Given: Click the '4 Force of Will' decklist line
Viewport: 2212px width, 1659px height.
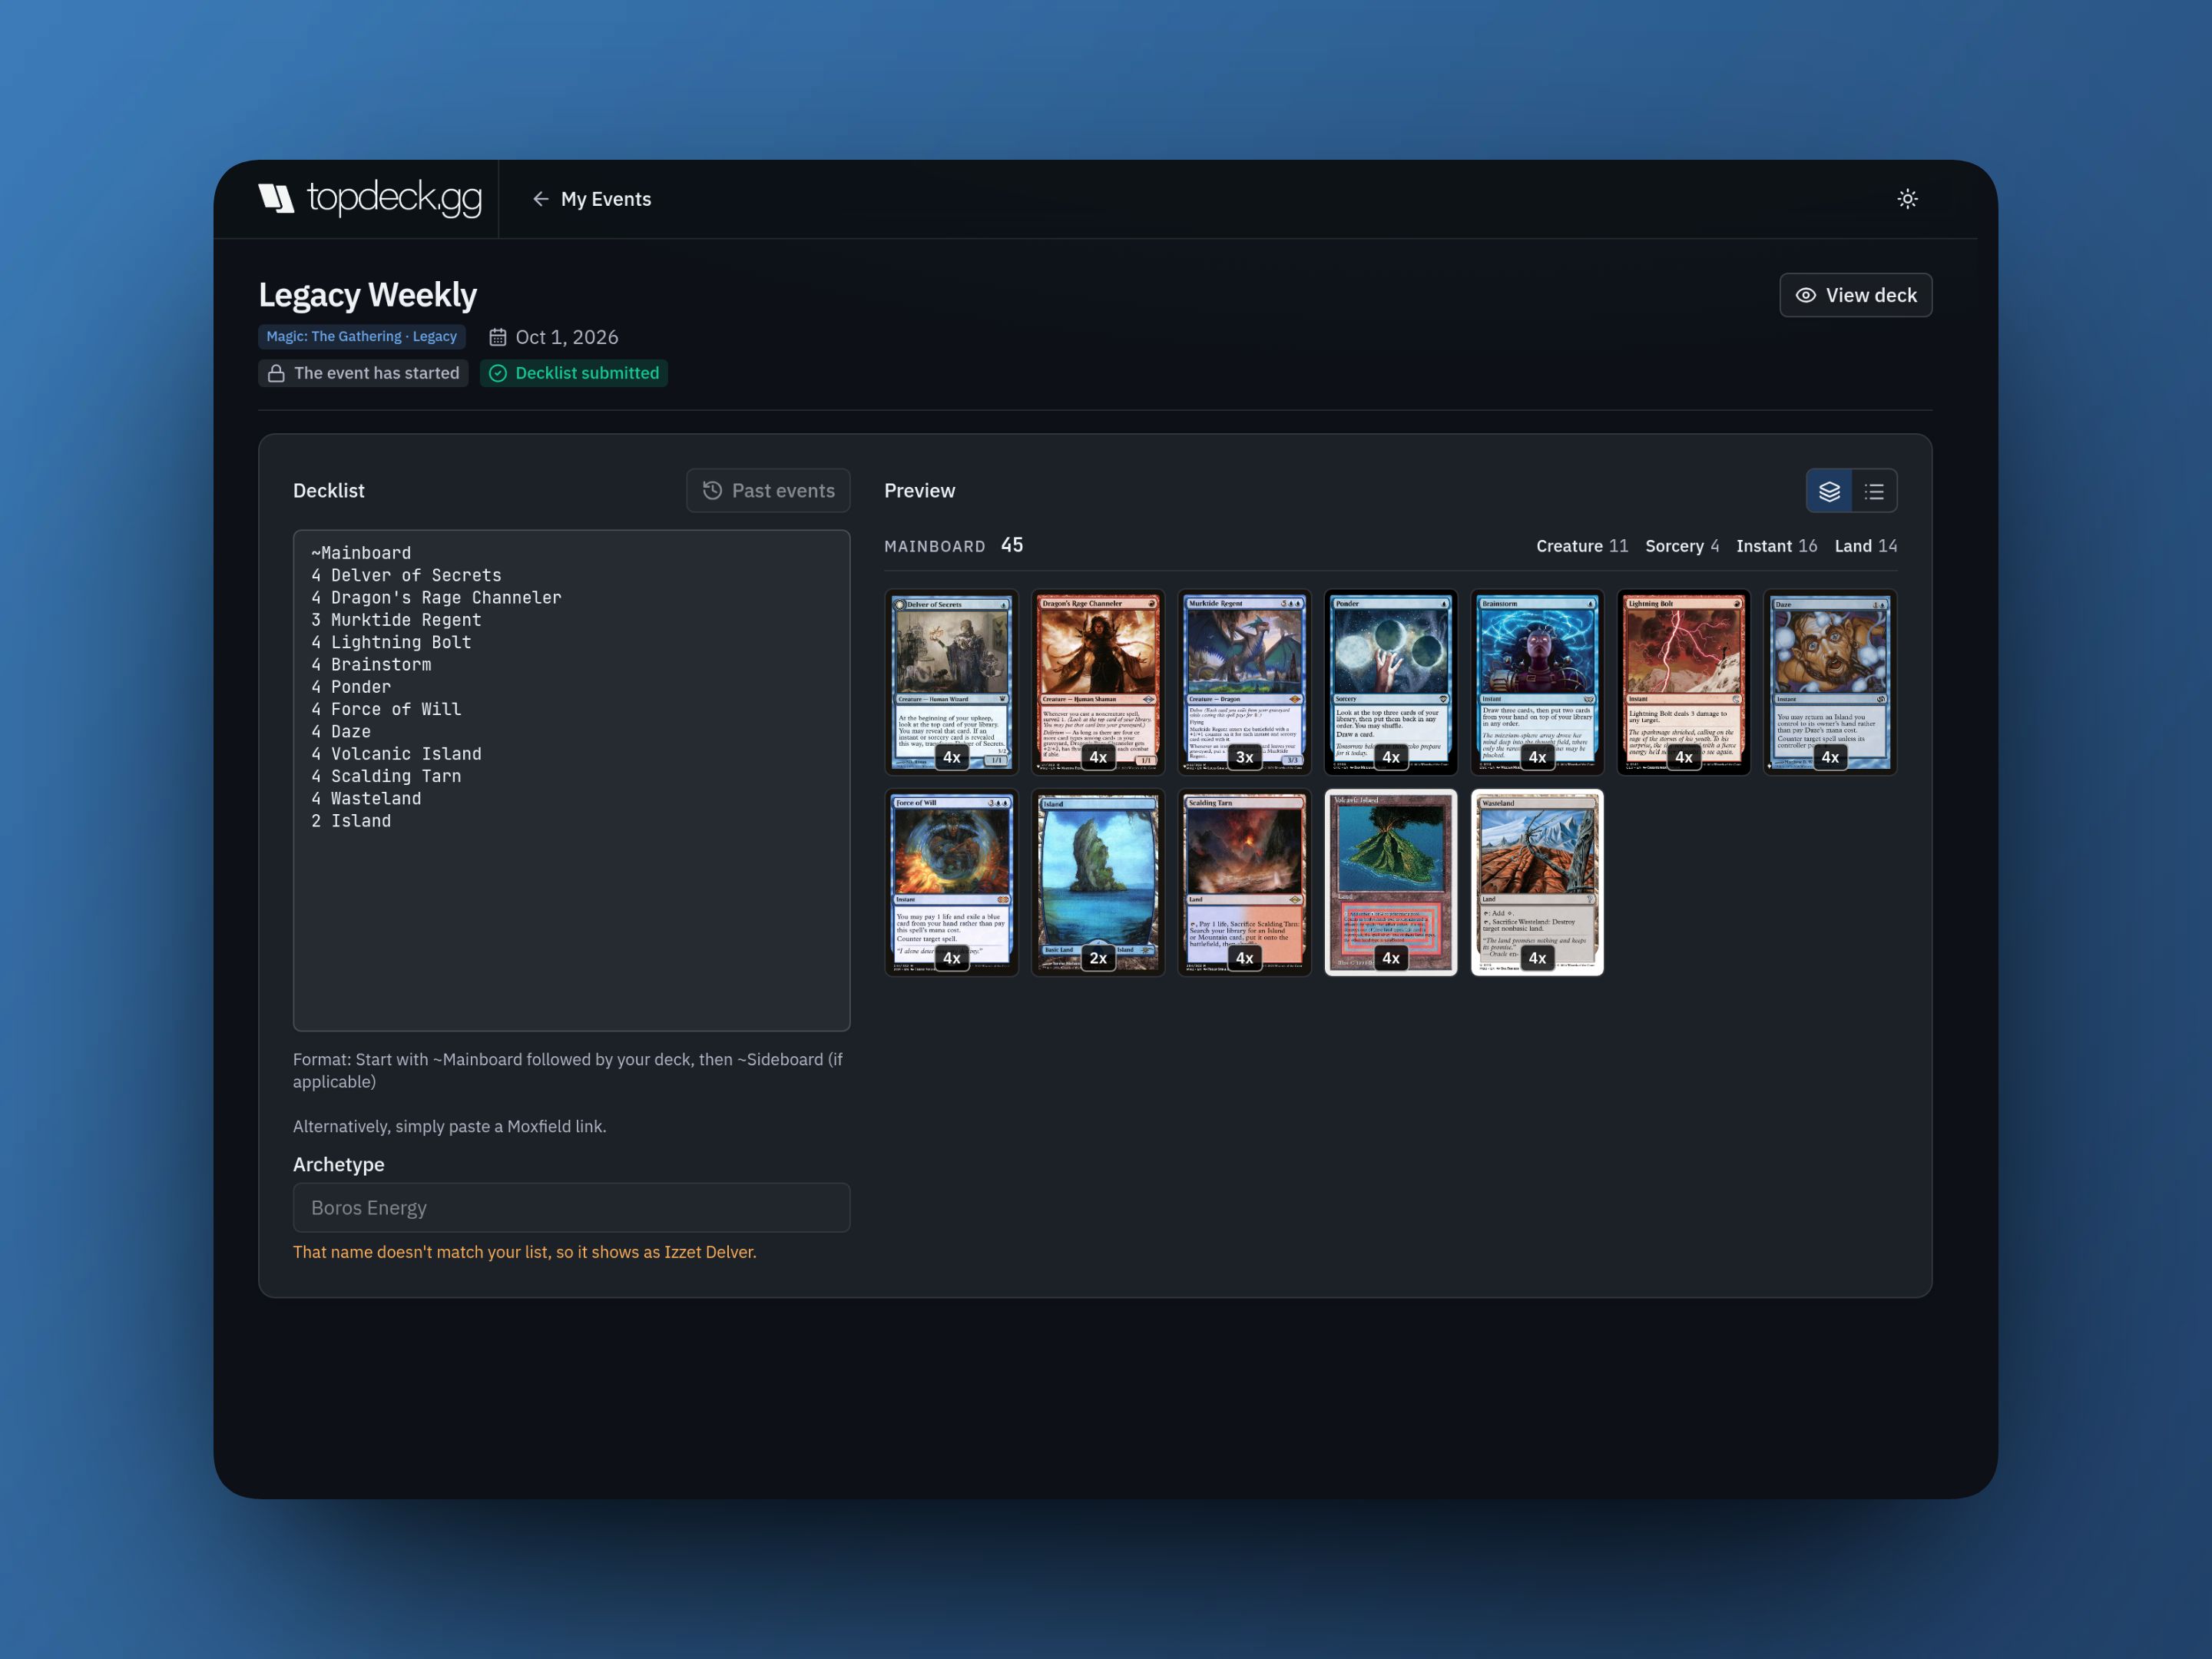Looking at the screenshot, I should 386,709.
